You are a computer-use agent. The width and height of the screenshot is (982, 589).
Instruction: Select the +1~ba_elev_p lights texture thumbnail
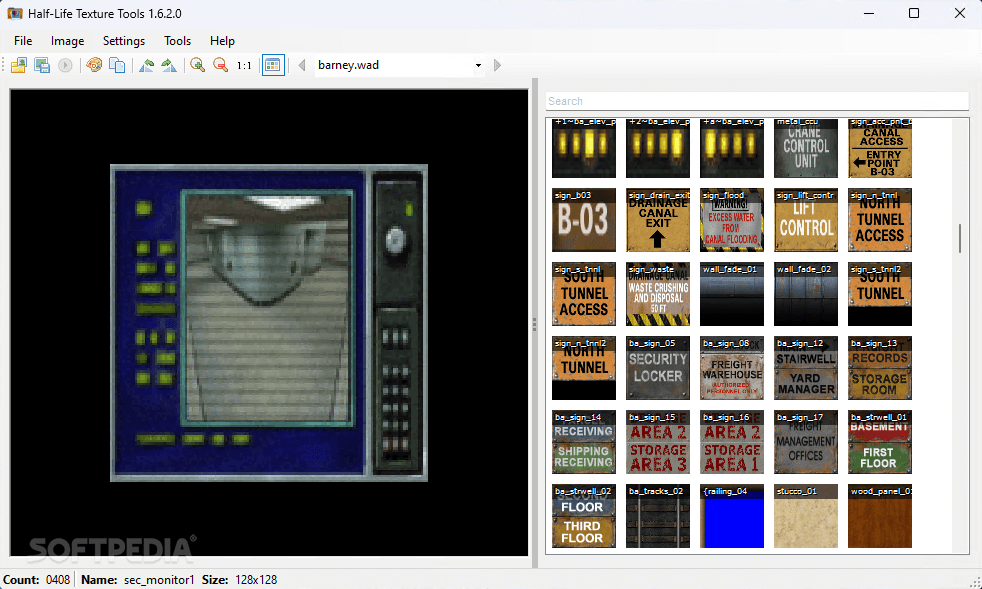pyautogui.click(x=584, y=149)
